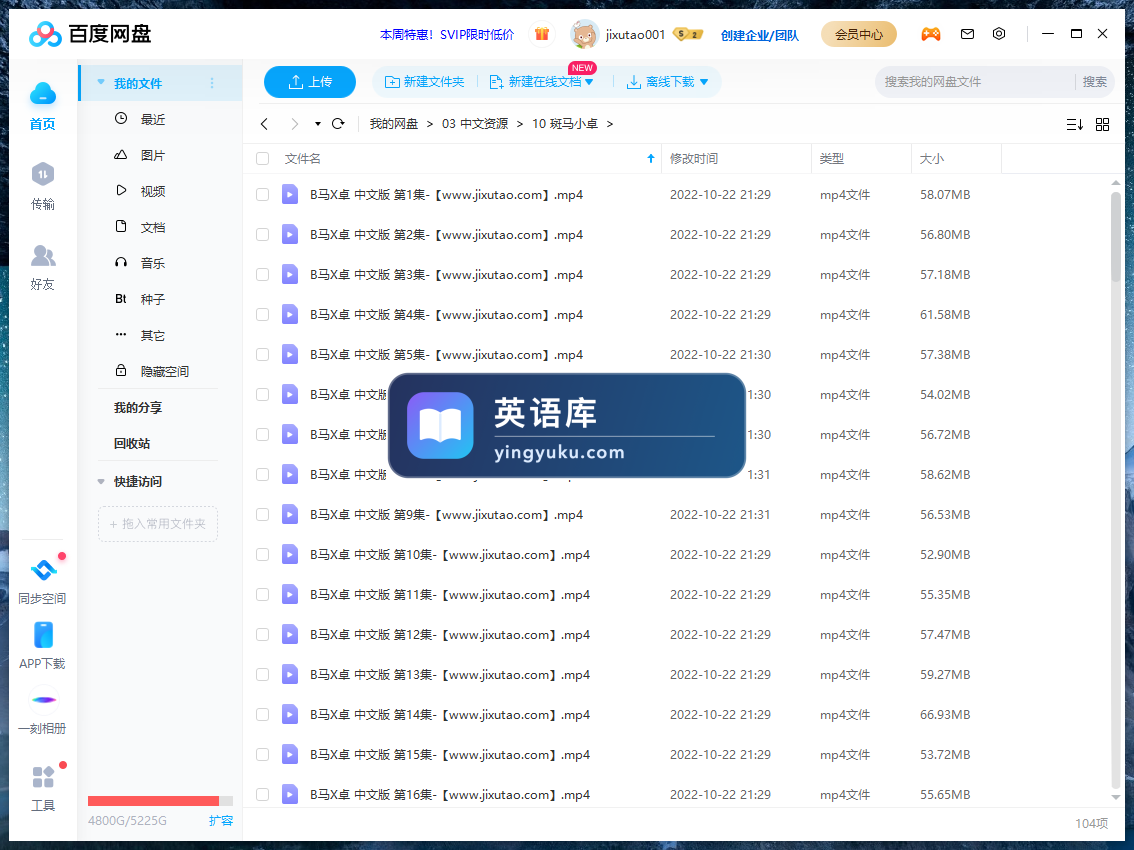Image resolution: width=1134 pixels, height=850 pixels.
Task: Sort by 修改时间 column header
Action: tap(694, 158)
